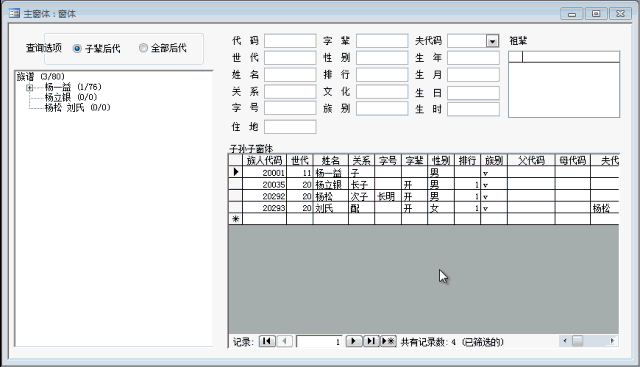The width and height of the screenshot is (640, 367).
Task: Open 族别 dropdown in 杨一益 row
Action: pyautogui.click(x=485, y=173)
